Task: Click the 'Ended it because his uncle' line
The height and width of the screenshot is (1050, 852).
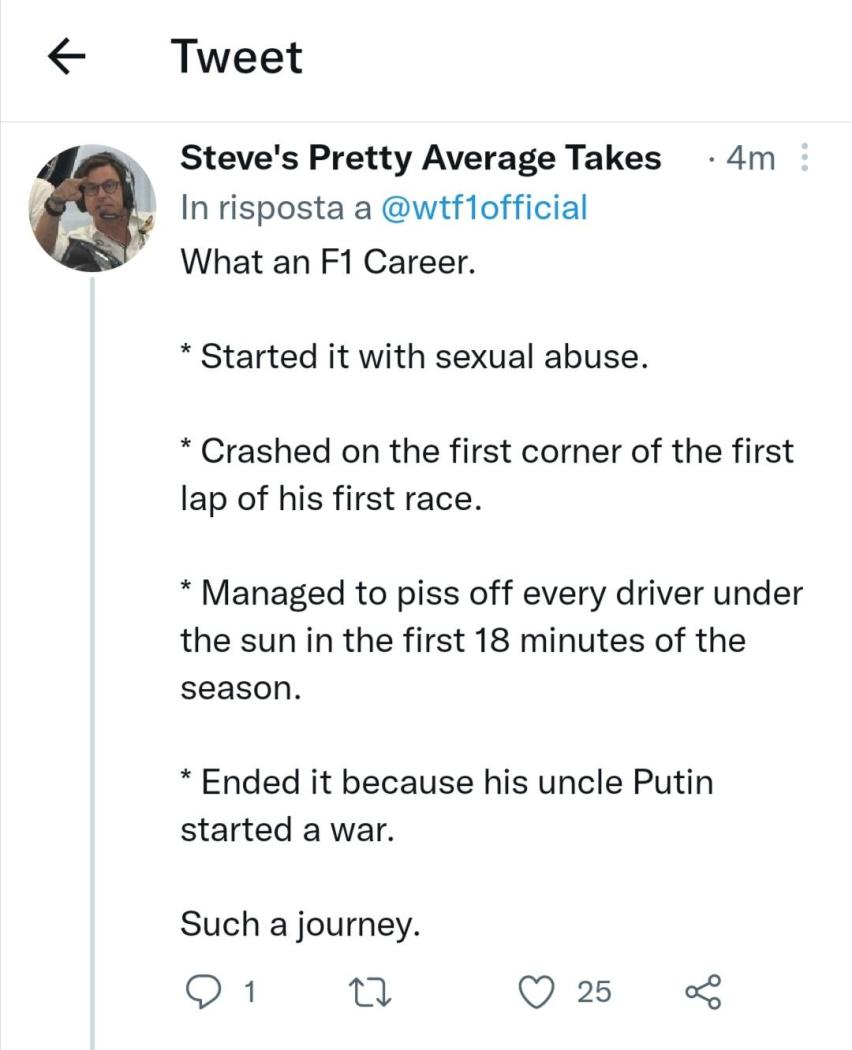Action: 447,781
